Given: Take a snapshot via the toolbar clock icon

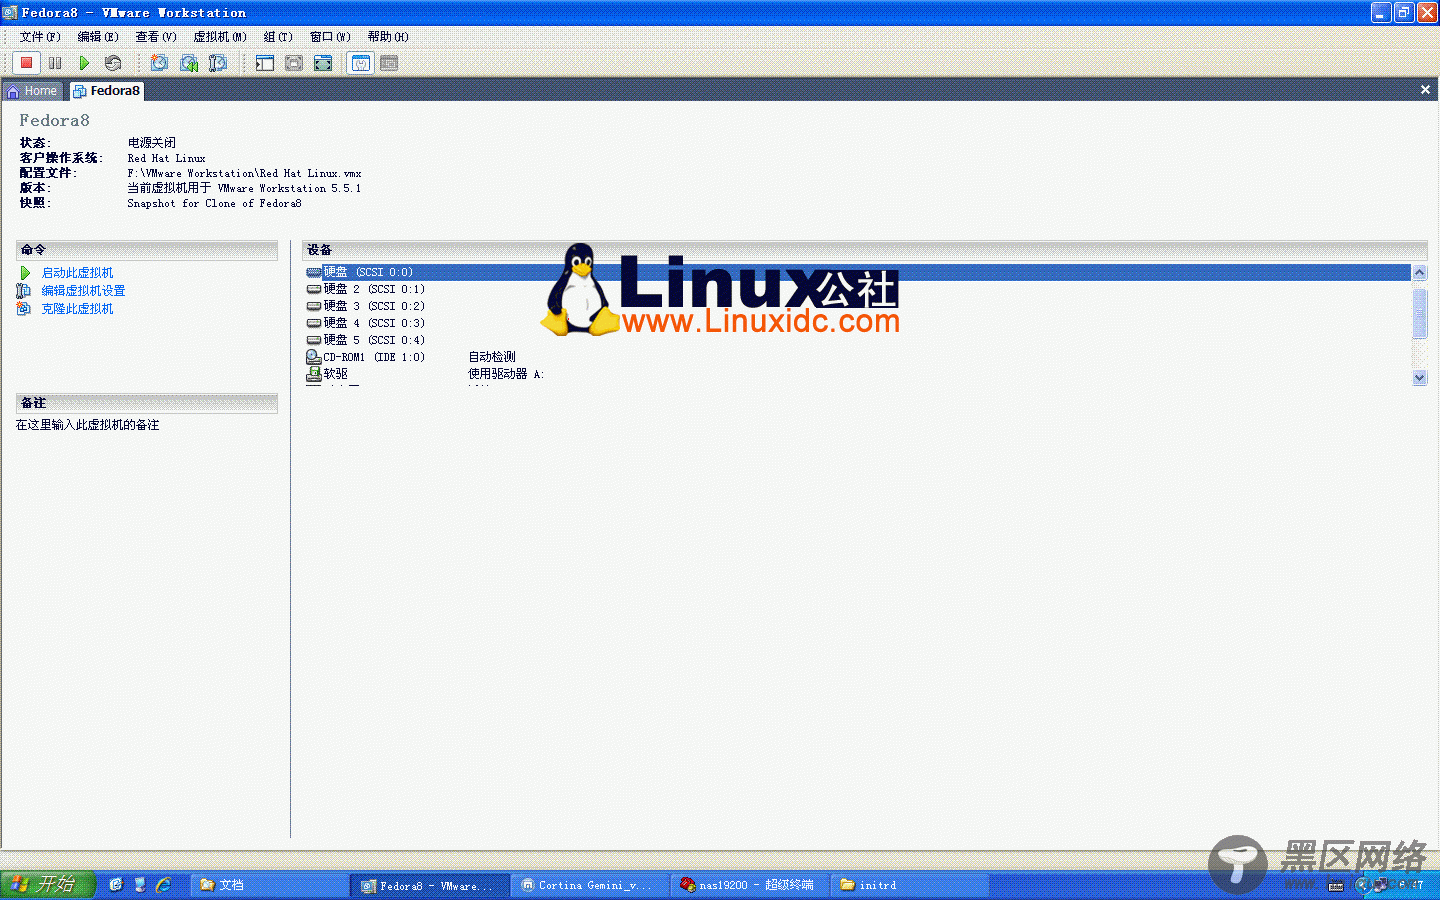Looking at the screenshot, I should coord(159,63).
